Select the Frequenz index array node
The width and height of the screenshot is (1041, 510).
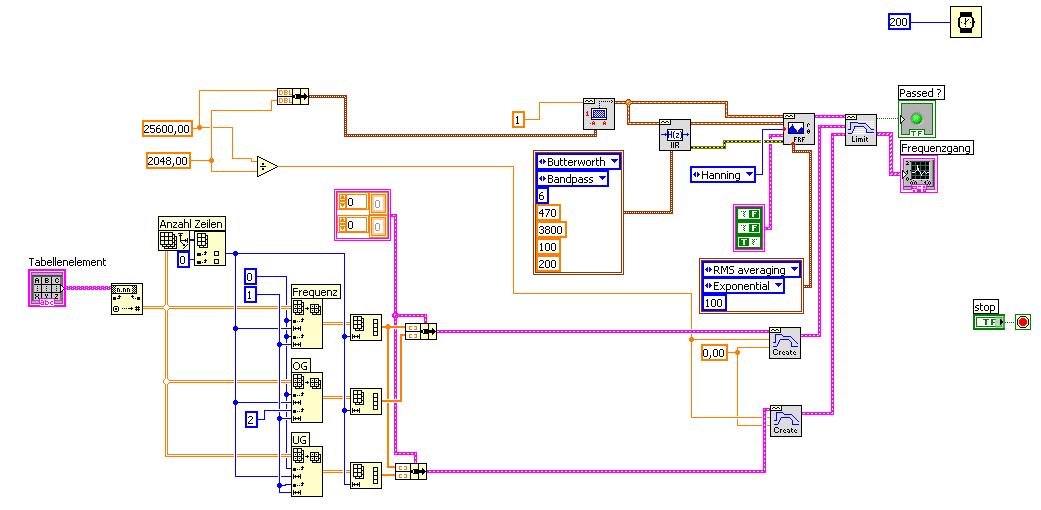pos(307,323)
